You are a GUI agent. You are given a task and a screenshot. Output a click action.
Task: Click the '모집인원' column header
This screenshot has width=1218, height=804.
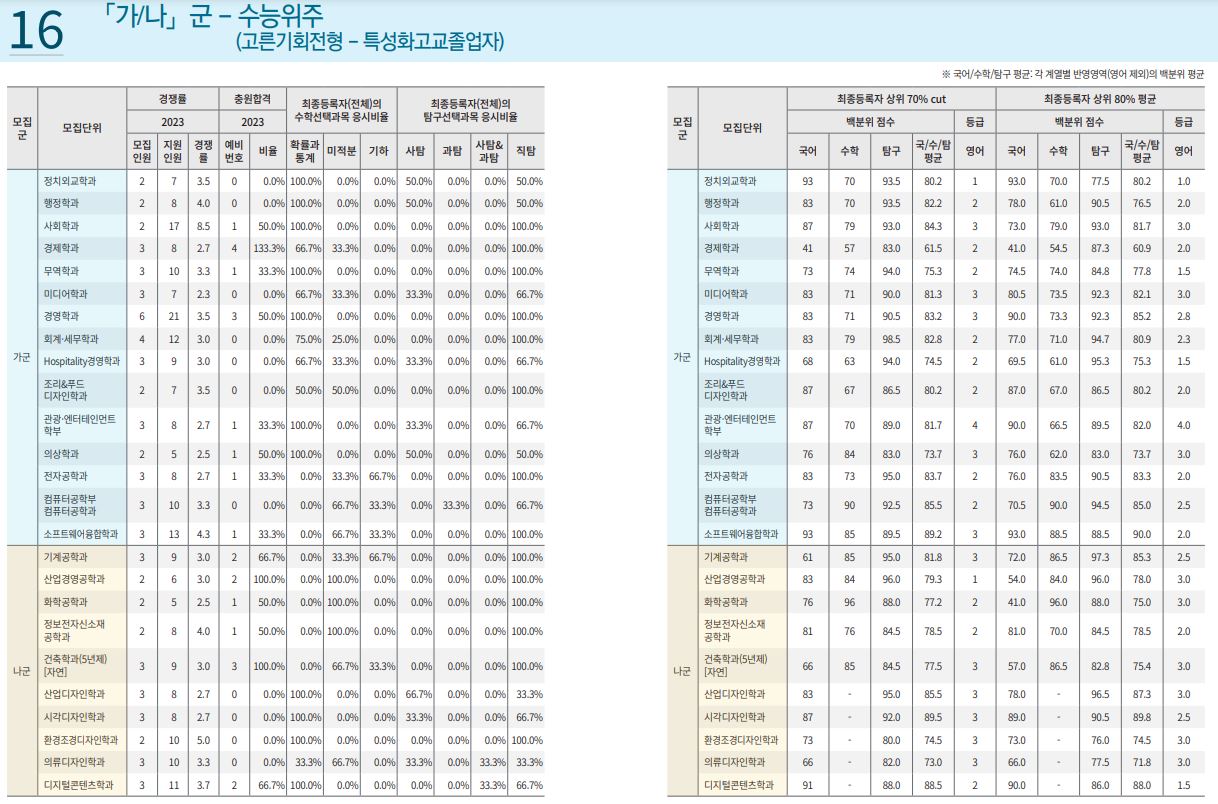tap(142, 151)
